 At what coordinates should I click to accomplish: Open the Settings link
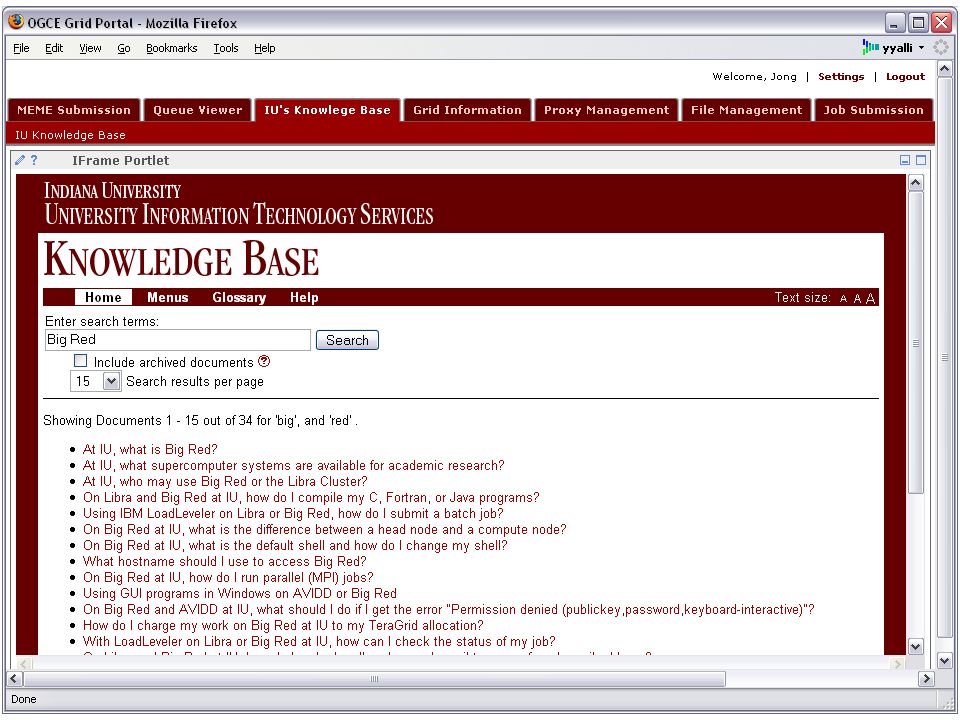coord(841,77)
